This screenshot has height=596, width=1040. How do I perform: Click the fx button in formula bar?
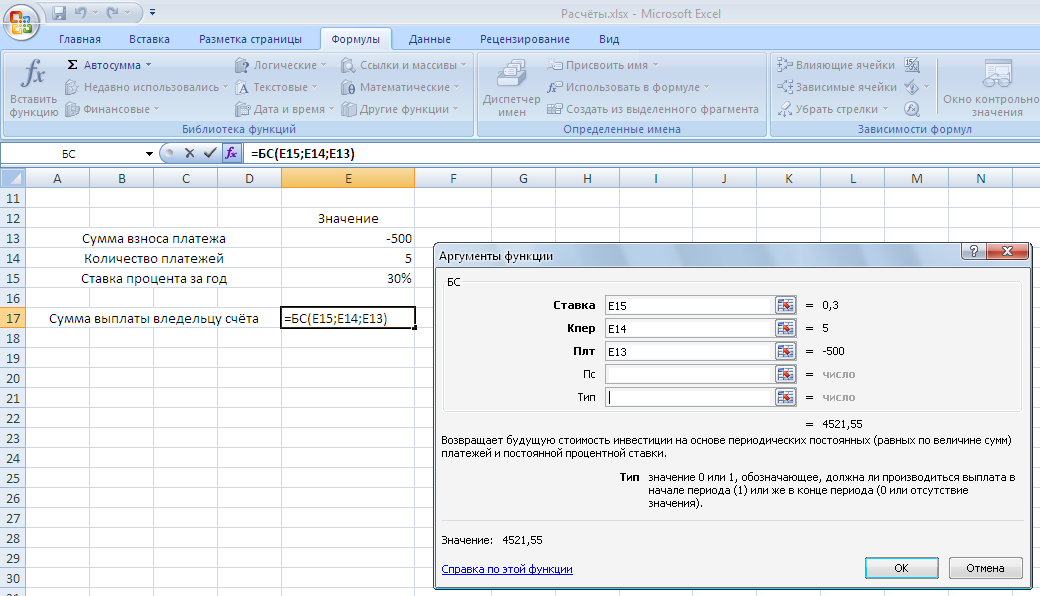pos(231,153)
